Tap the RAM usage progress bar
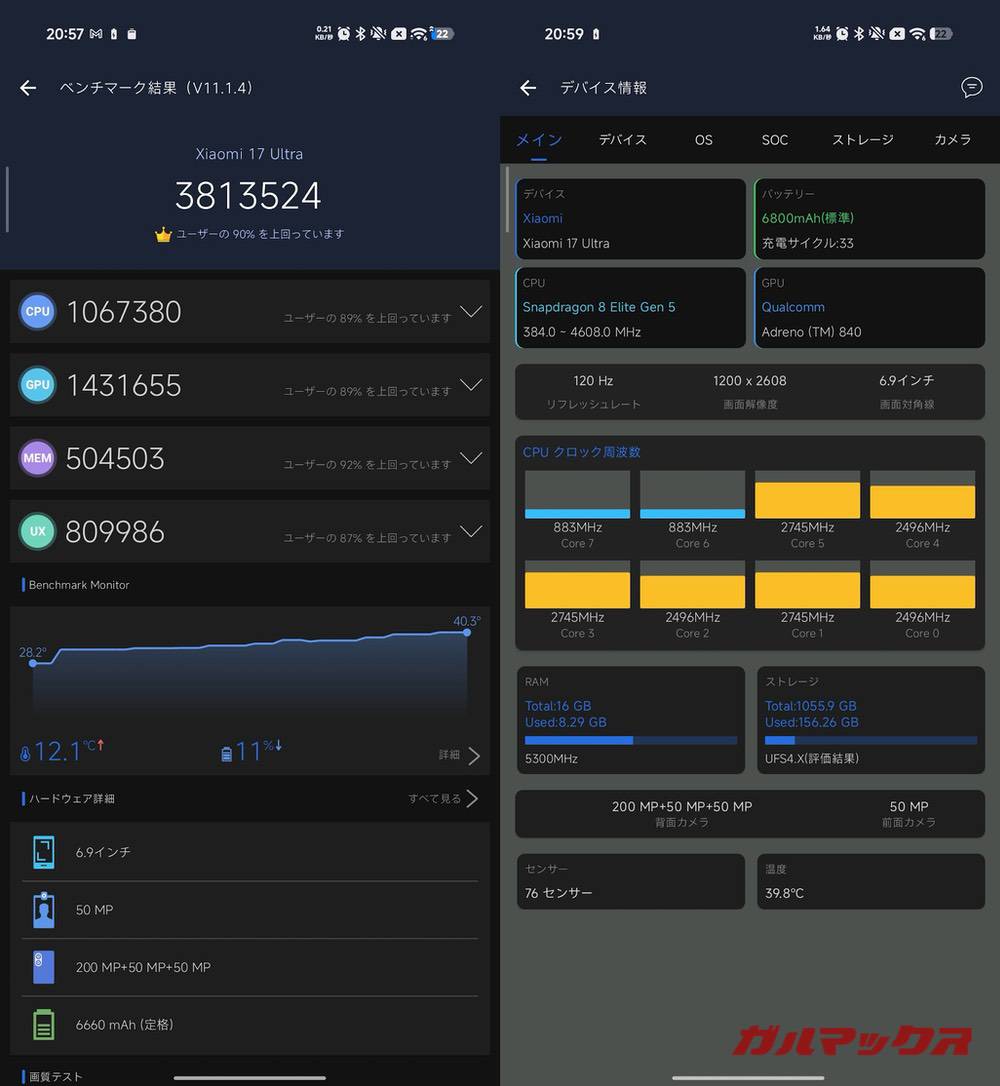This screenshot has width=1000, height=1086. coord(631,740)
